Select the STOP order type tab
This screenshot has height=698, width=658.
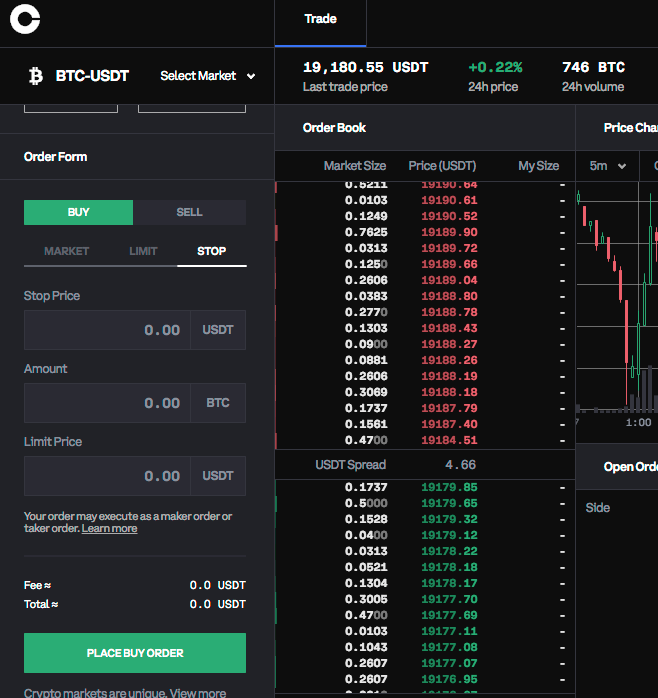(x=211, y=251)
